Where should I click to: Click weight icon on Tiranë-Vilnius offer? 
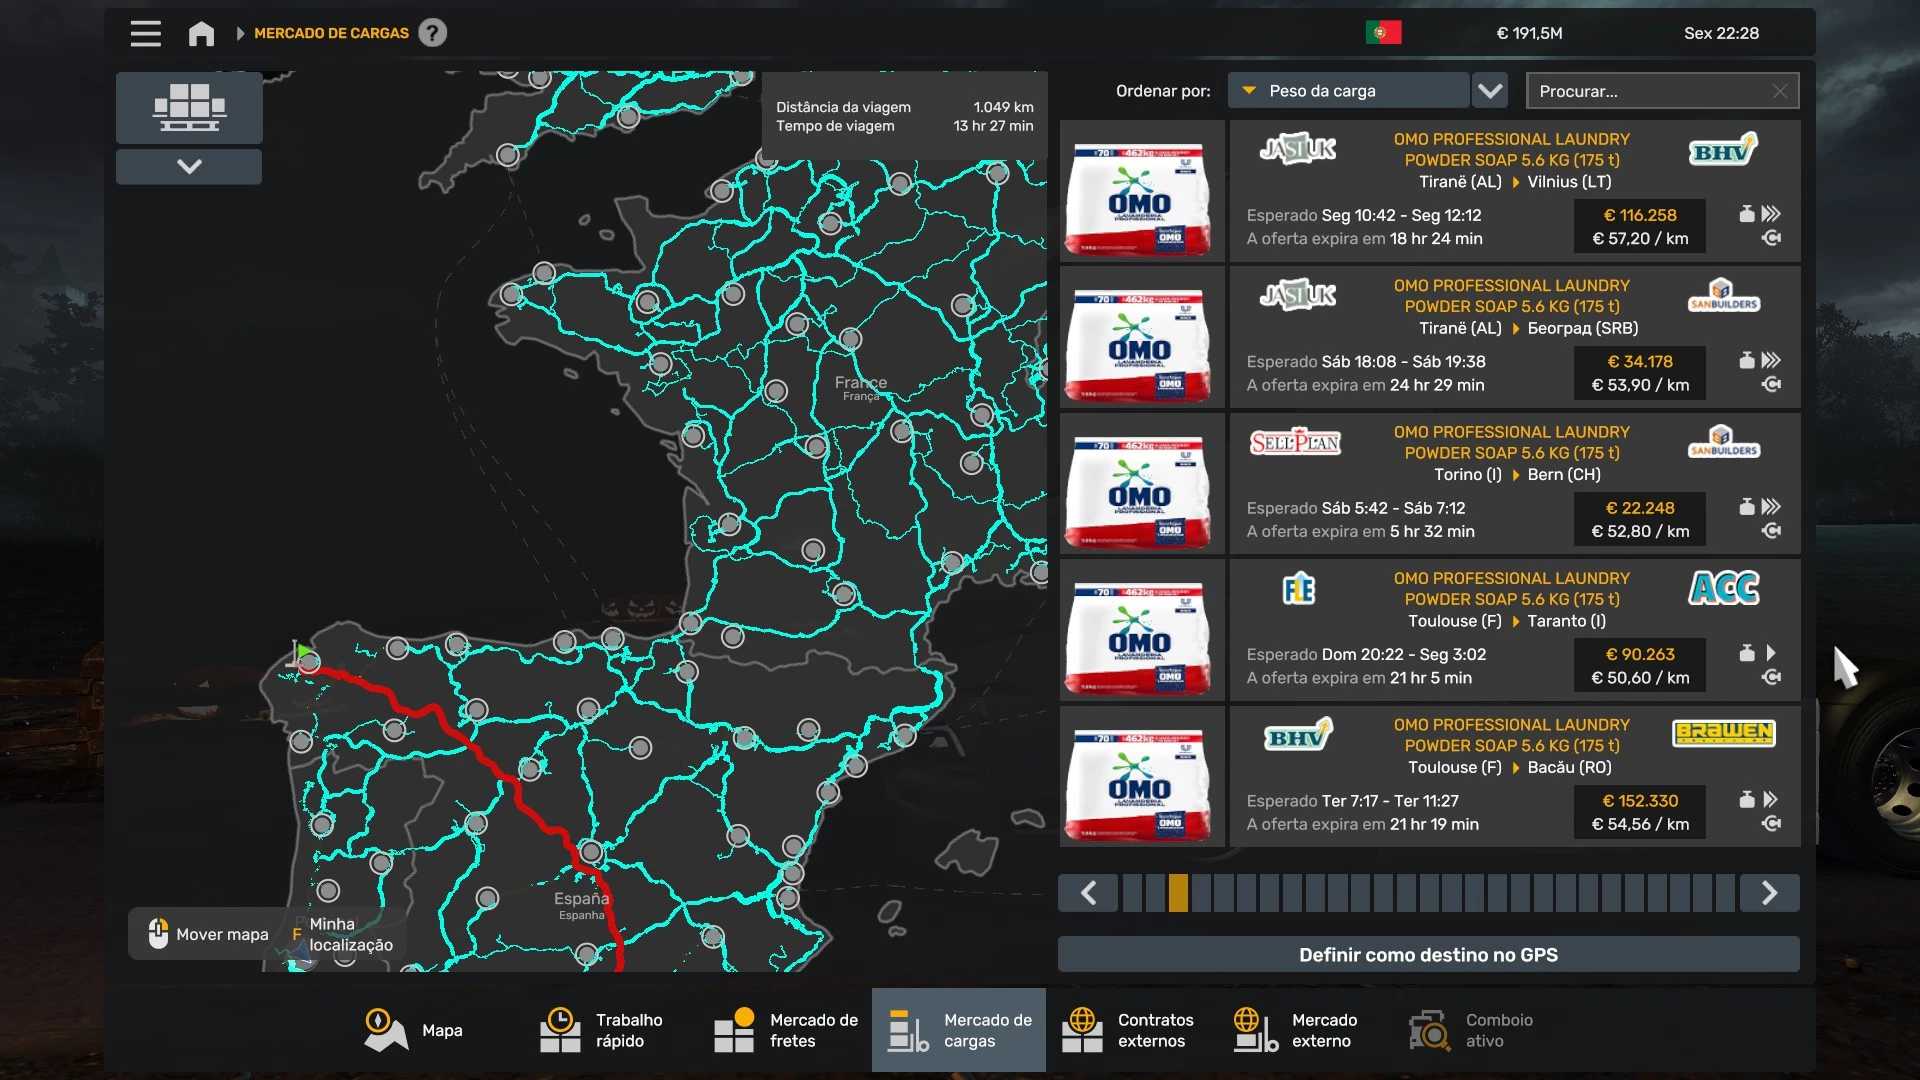tap(1746, 214)
